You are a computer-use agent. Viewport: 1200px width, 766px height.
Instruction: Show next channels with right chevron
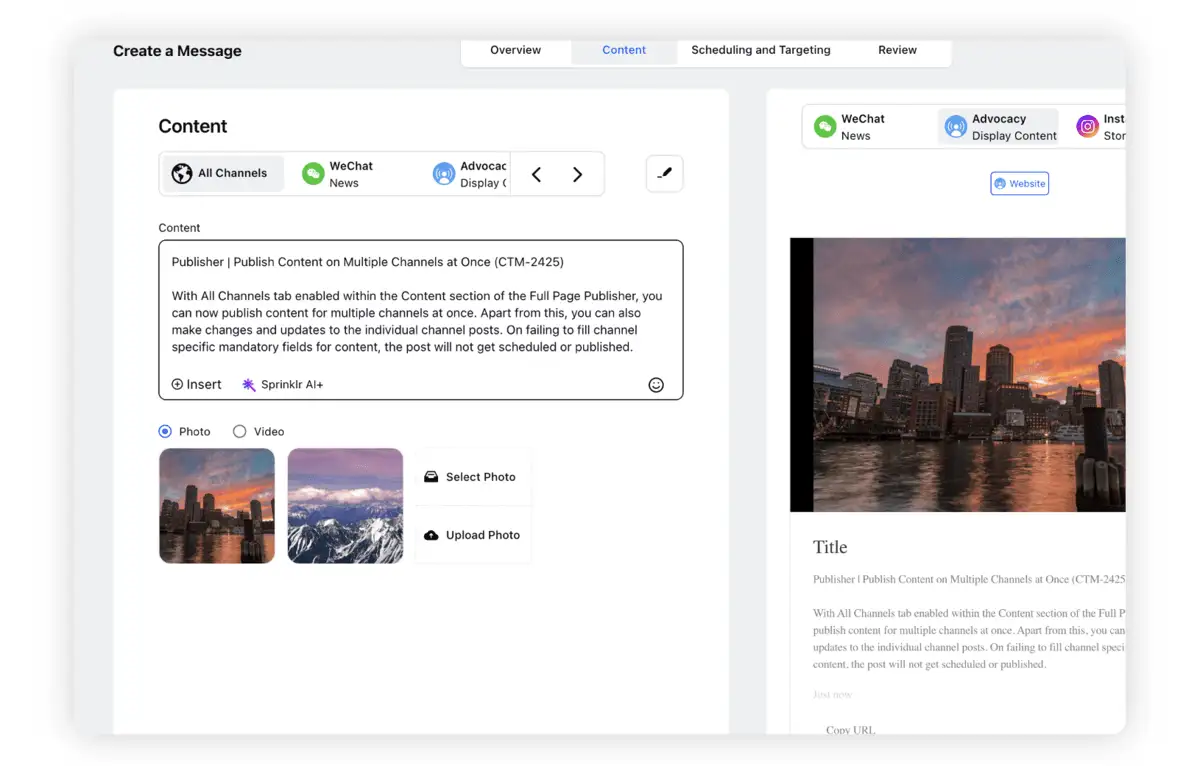577,175
